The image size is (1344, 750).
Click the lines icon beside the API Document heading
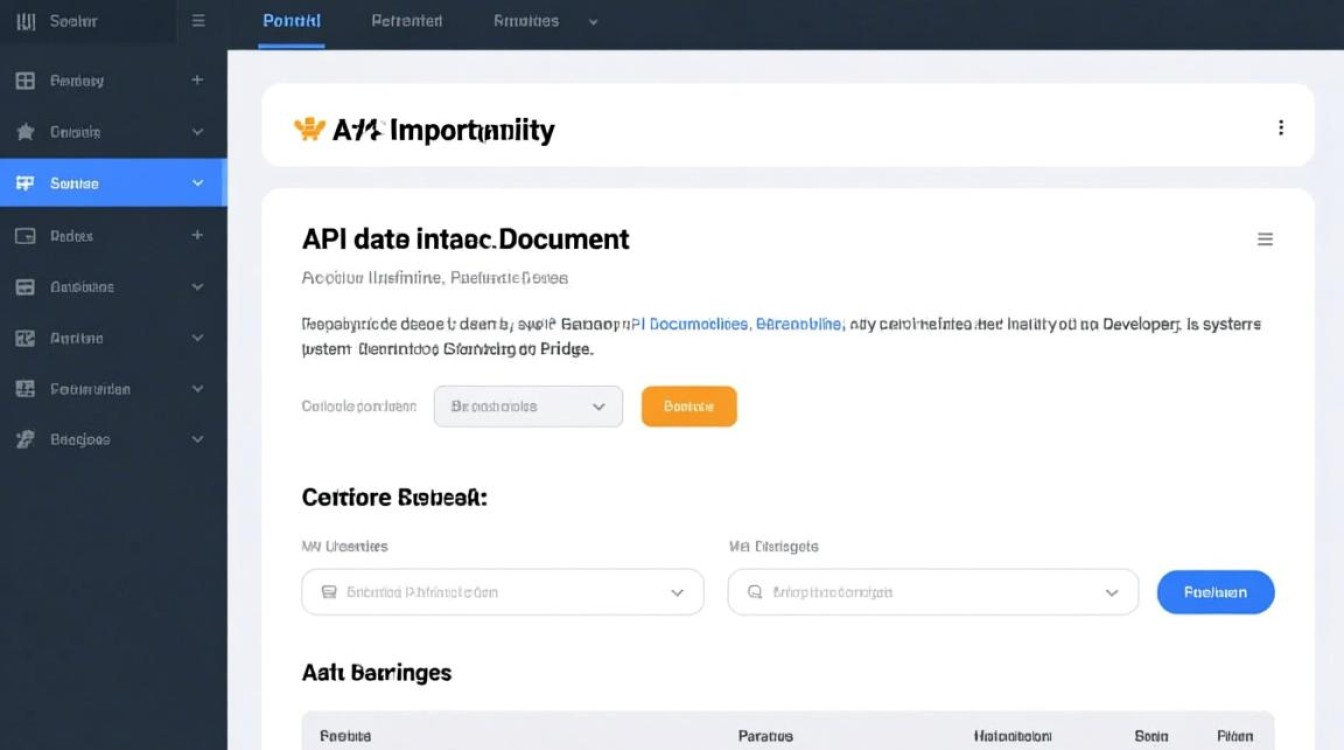[x=1265, y=239]
